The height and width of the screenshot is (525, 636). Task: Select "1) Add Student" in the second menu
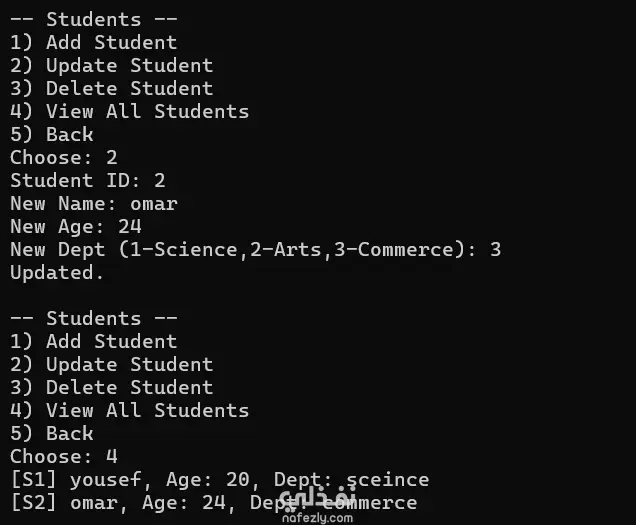click(93, 341)
